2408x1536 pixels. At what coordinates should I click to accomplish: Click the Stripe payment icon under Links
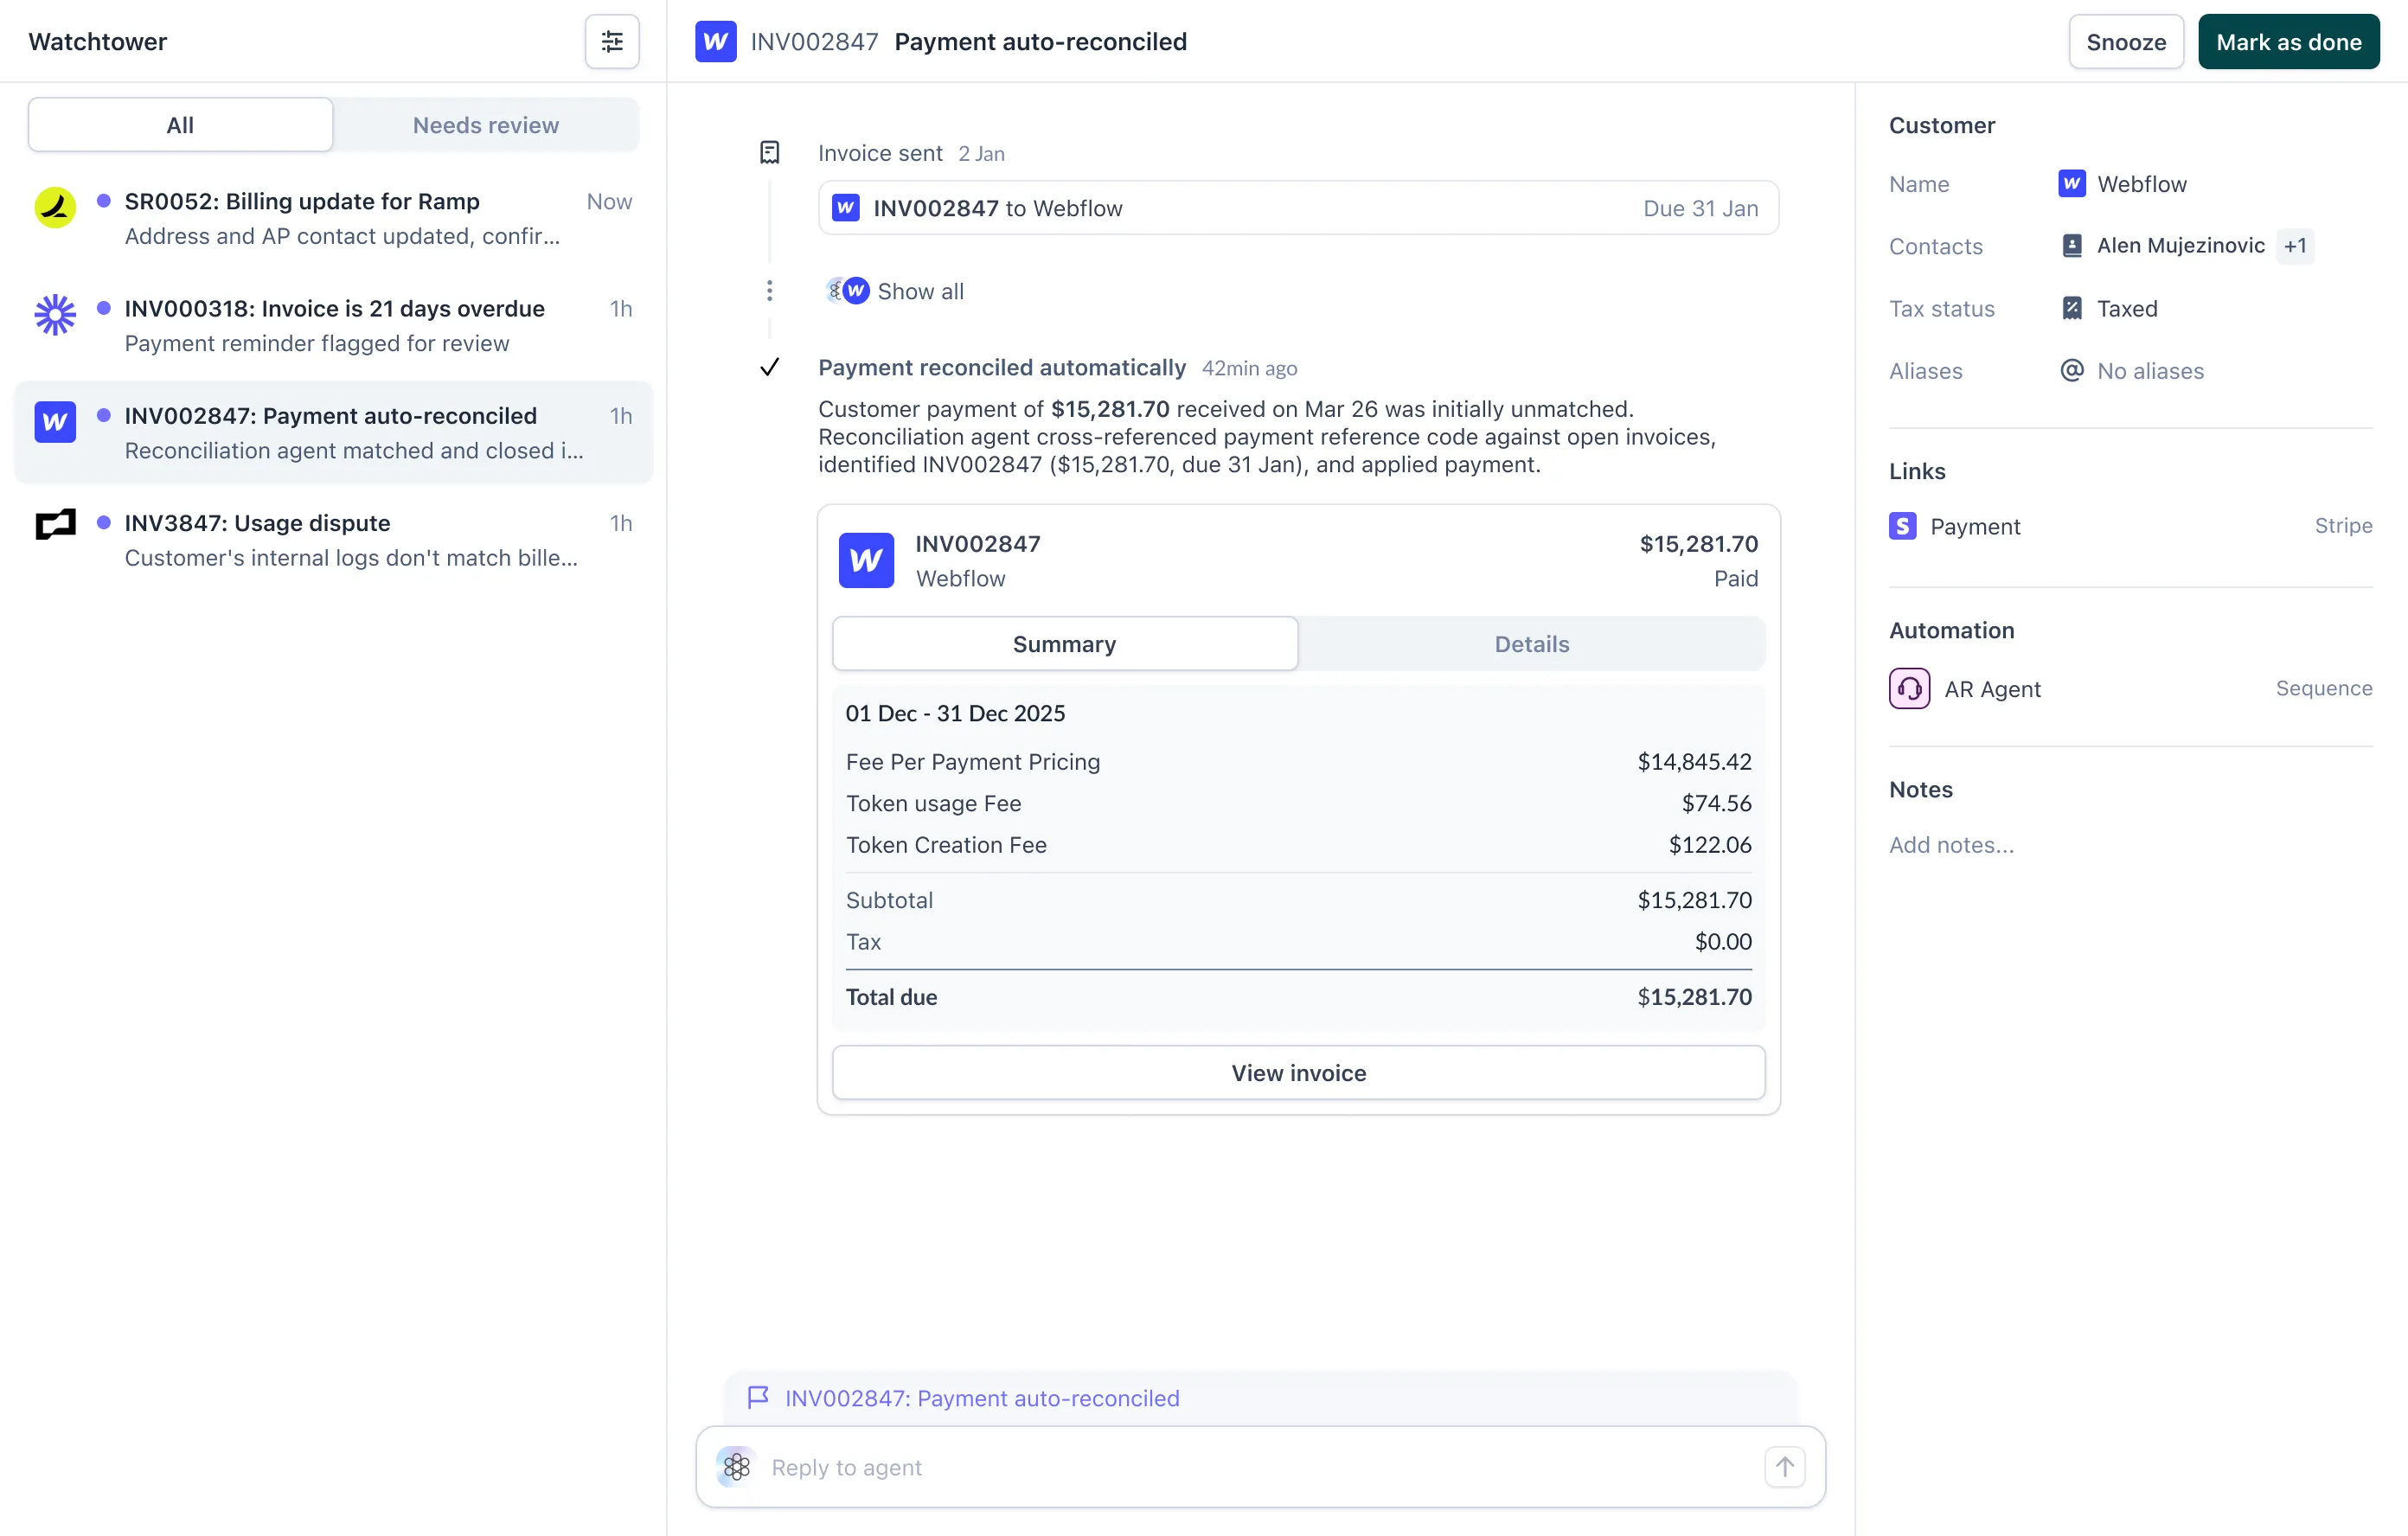coord(1902,526)
